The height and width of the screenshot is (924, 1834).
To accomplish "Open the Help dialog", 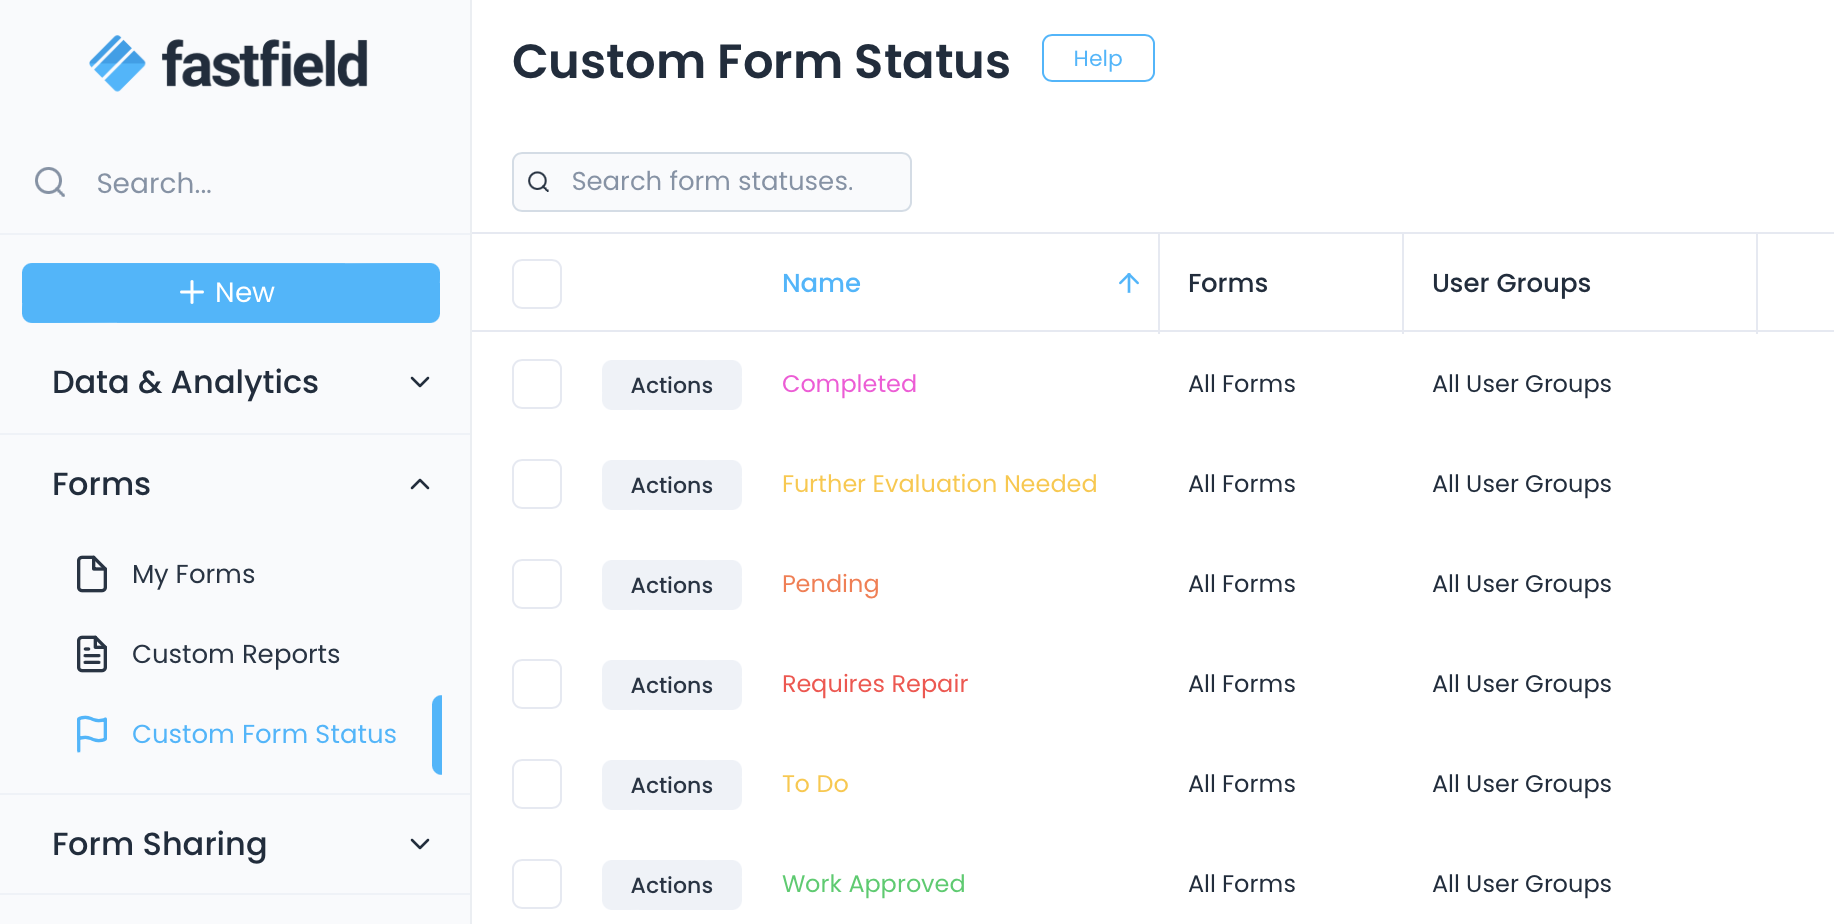I will 1097,58.
